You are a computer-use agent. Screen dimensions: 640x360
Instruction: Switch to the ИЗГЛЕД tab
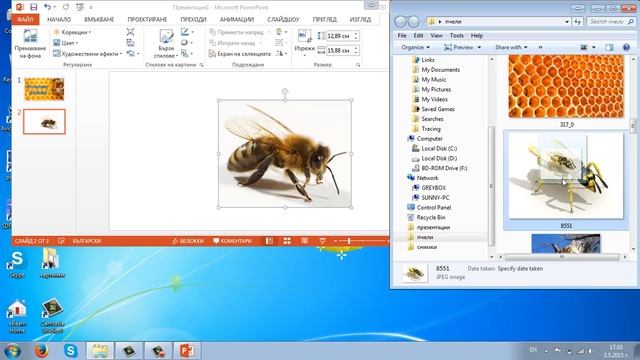(360, 19)
